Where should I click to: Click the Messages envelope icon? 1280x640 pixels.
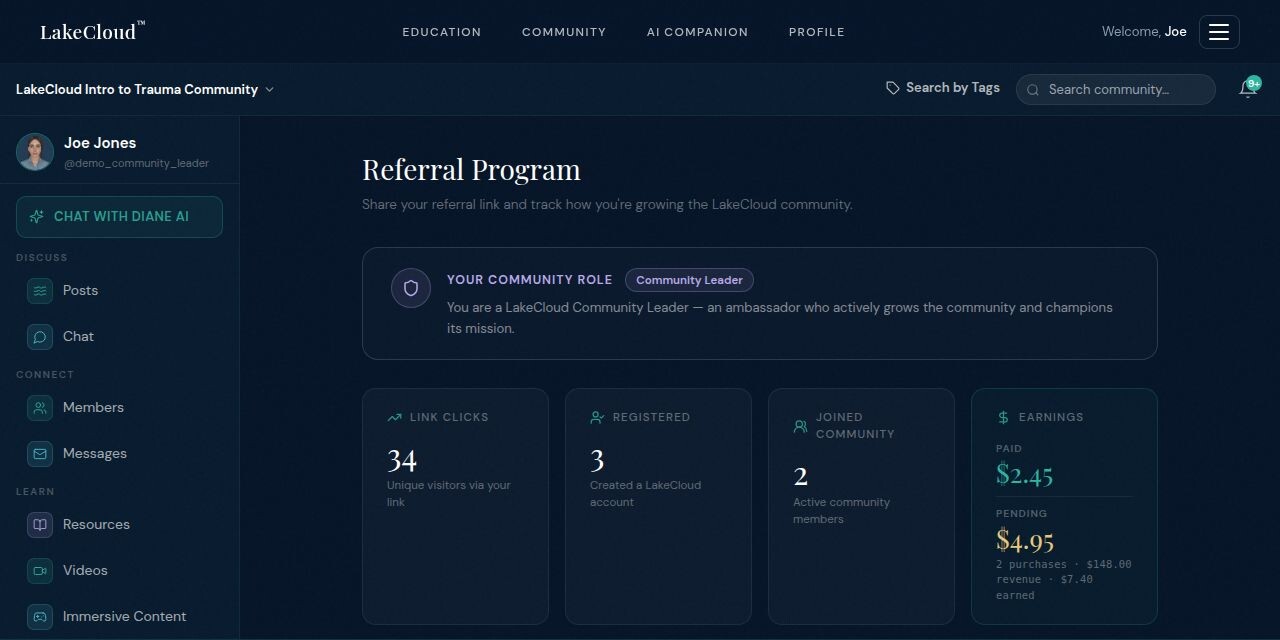point(40,454)
